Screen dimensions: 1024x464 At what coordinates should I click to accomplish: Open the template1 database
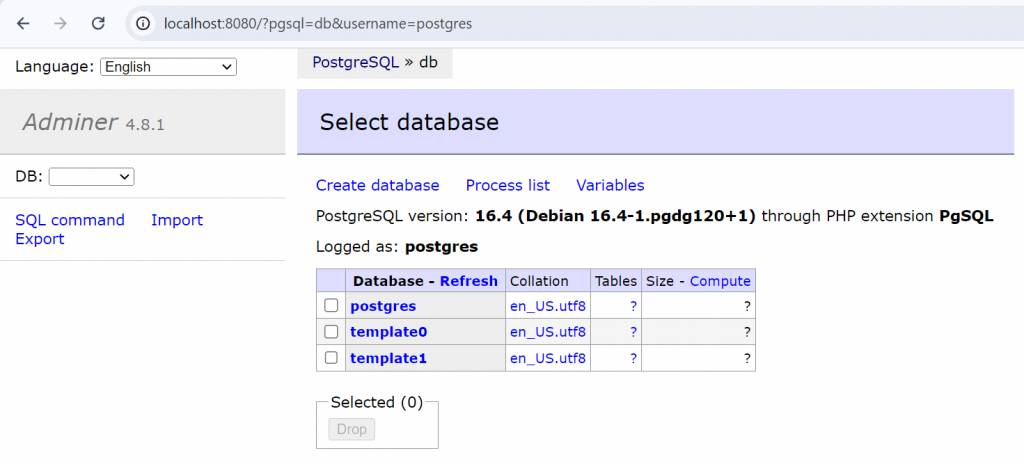(x=389, y=358)
